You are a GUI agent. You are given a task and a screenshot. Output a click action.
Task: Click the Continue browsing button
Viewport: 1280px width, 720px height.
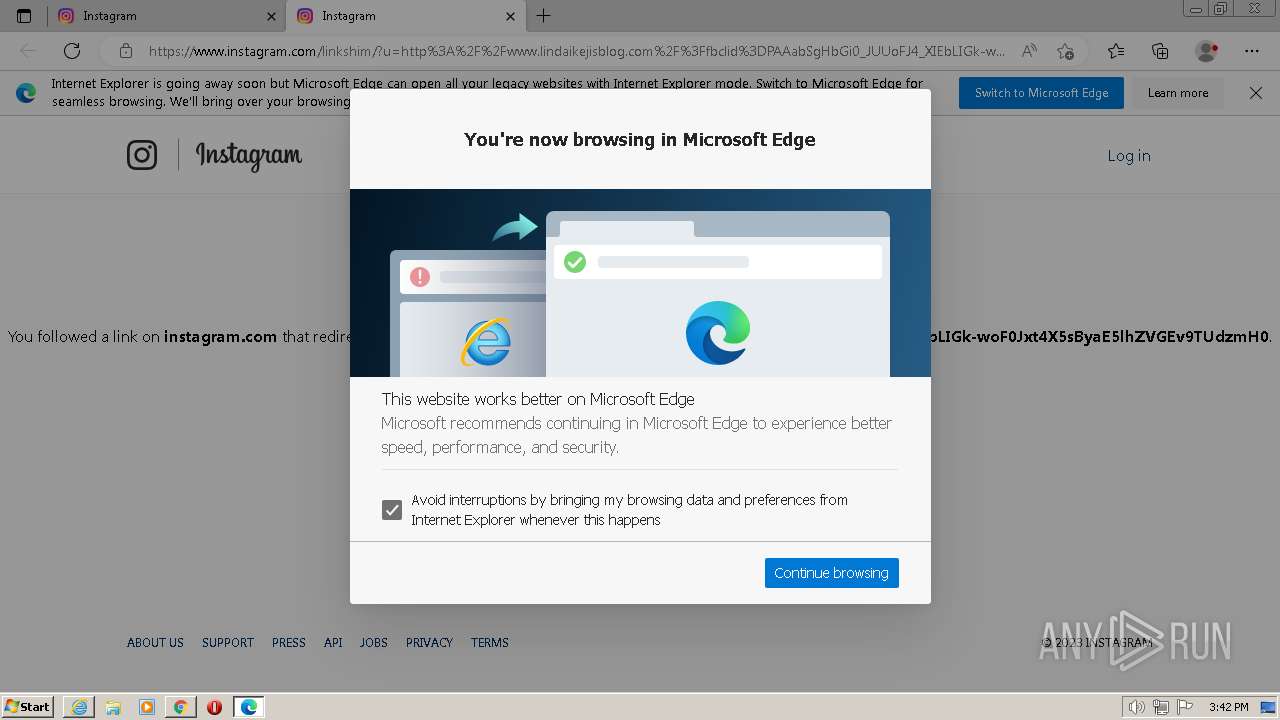(x=831, y=573)
